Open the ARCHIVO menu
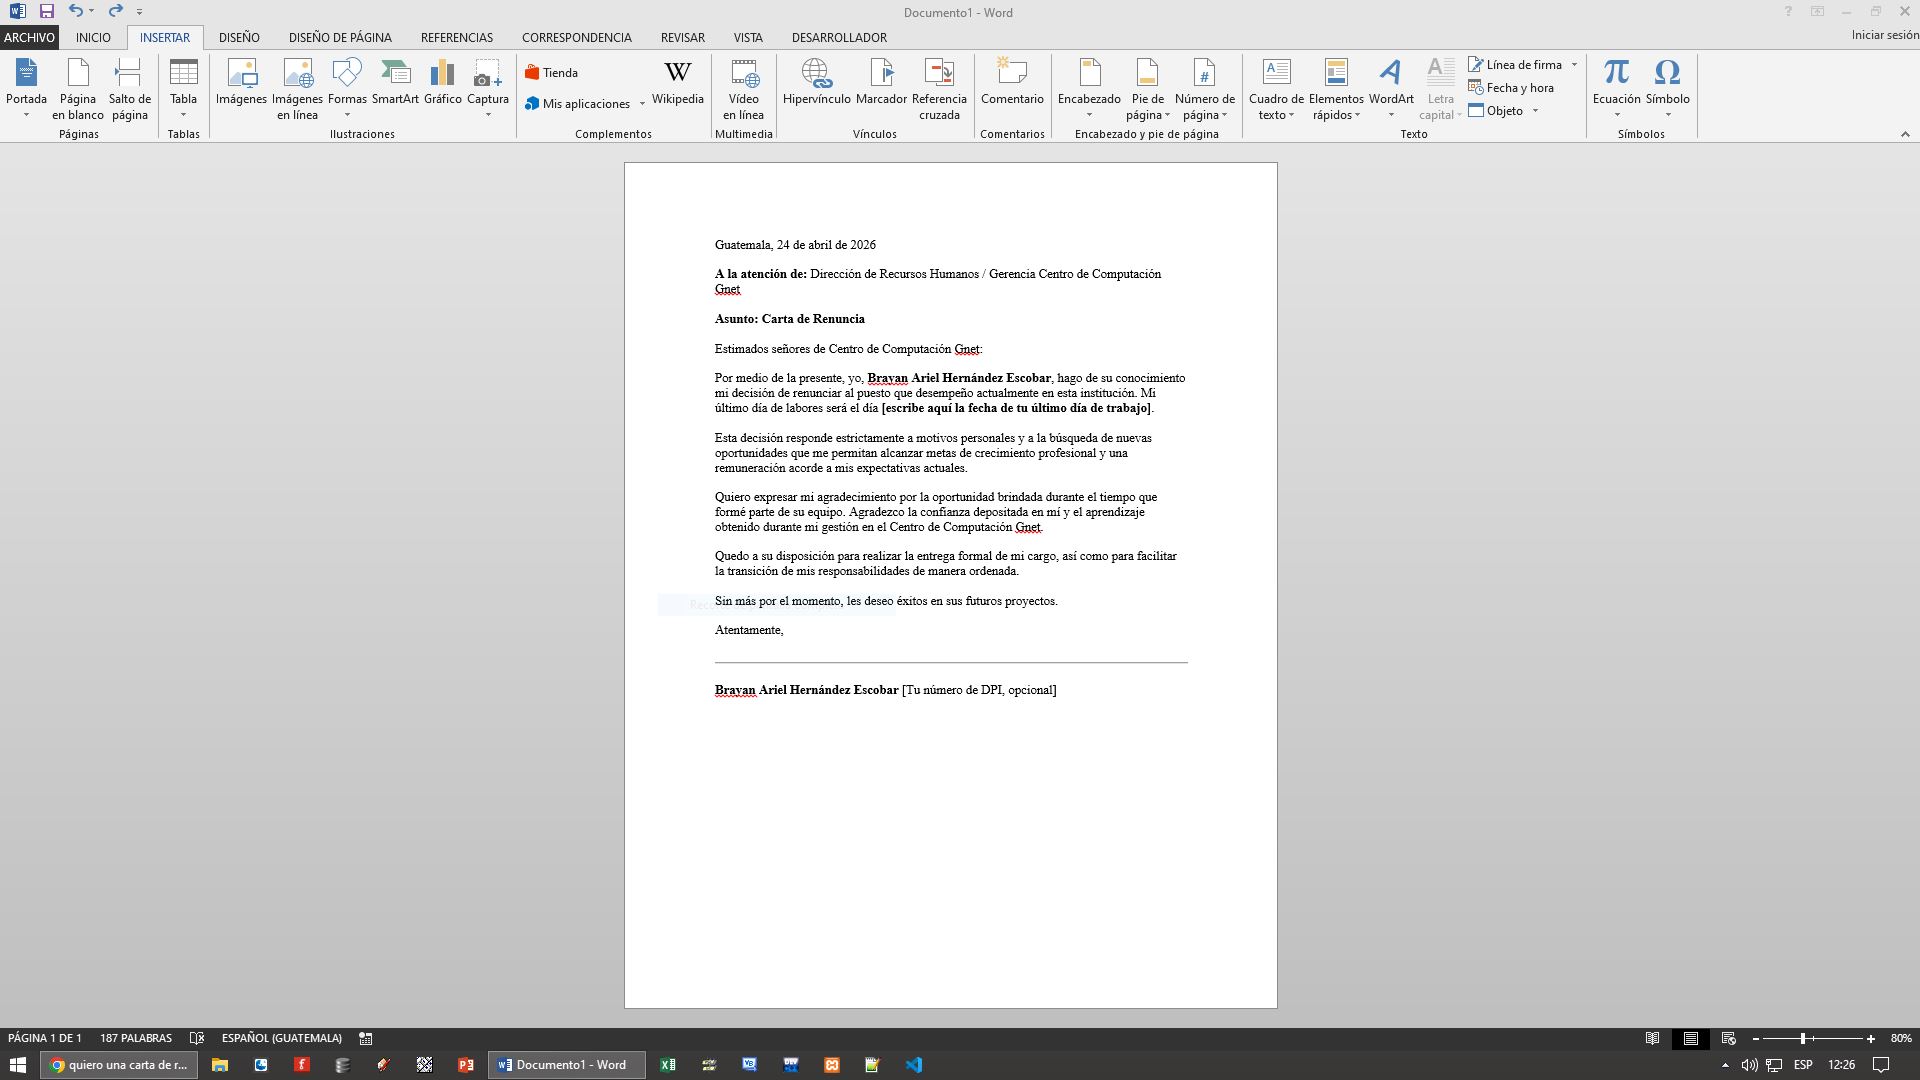 [x=29, y=37]
